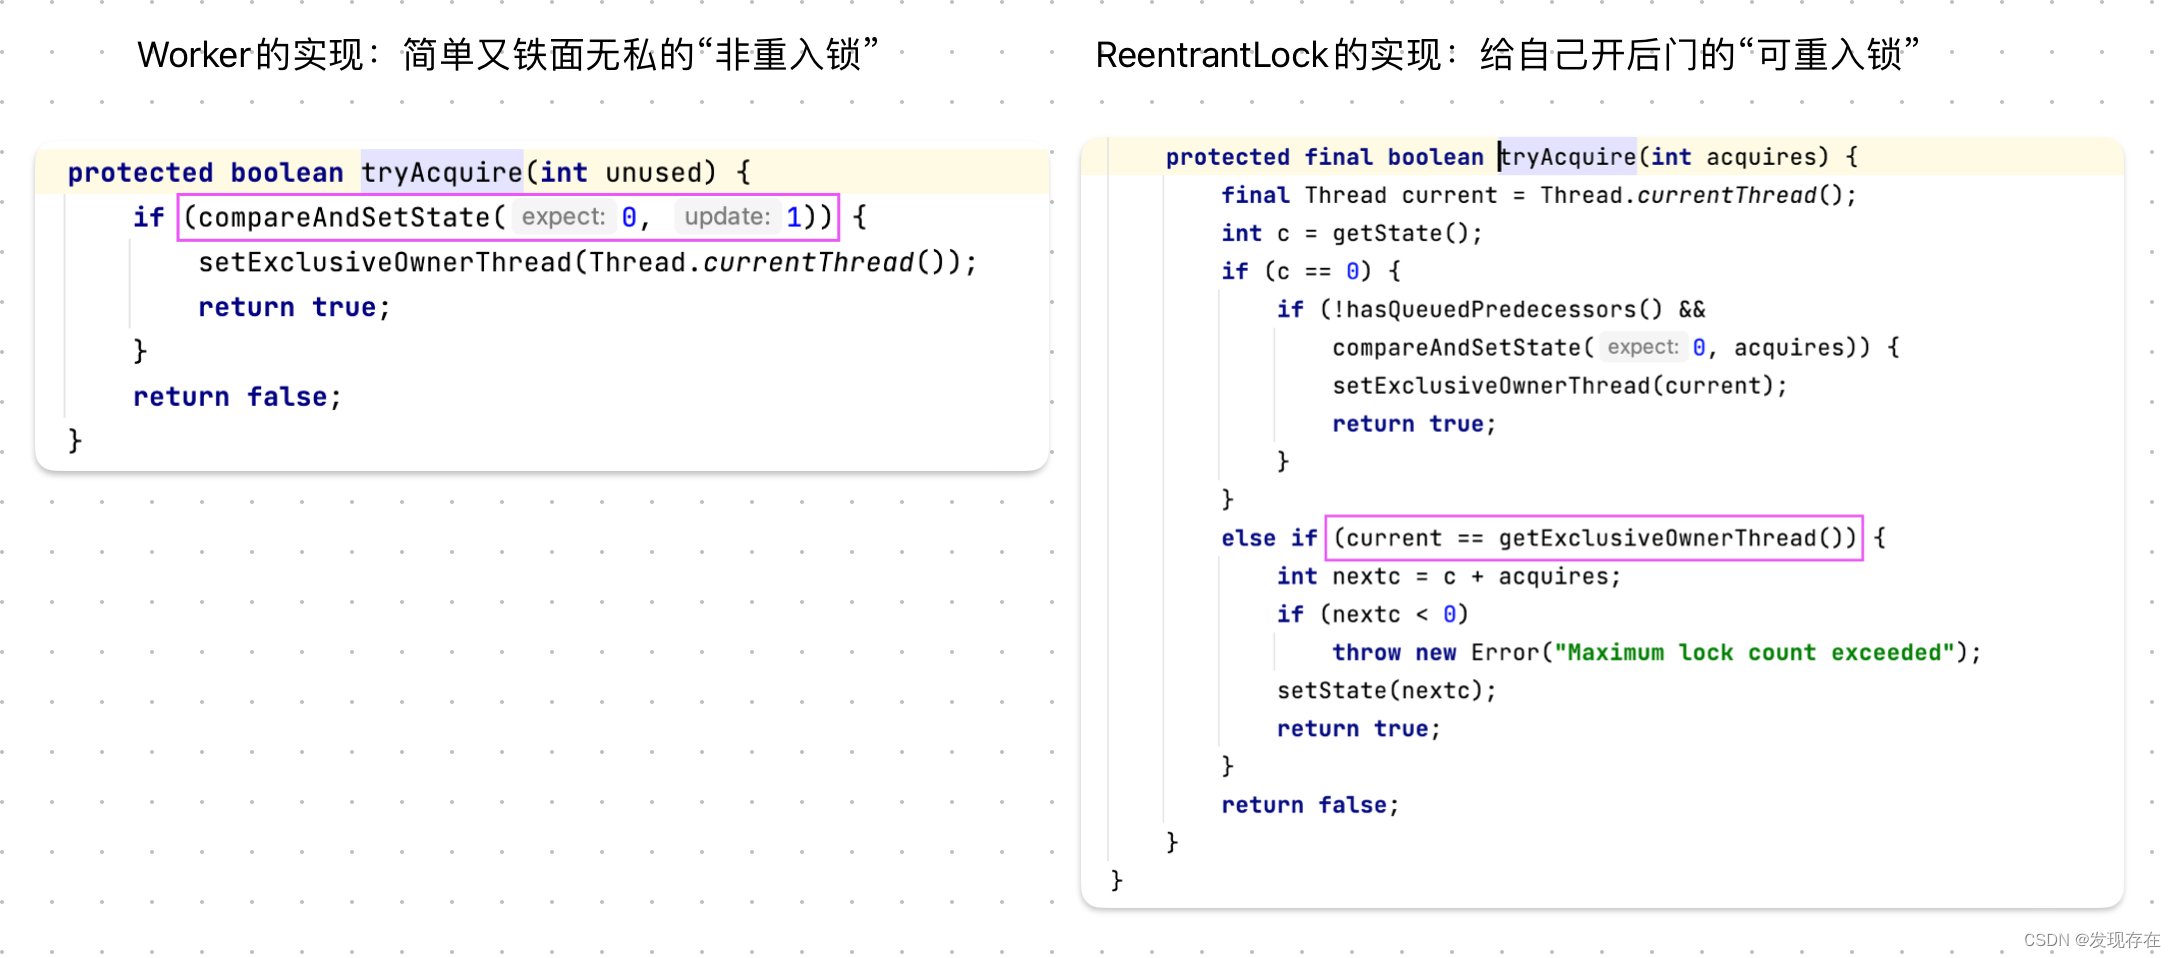2176x958 pixels.
Task: Click the 'if (nextc < 0)' line
Action: (x=1373, y=614)
